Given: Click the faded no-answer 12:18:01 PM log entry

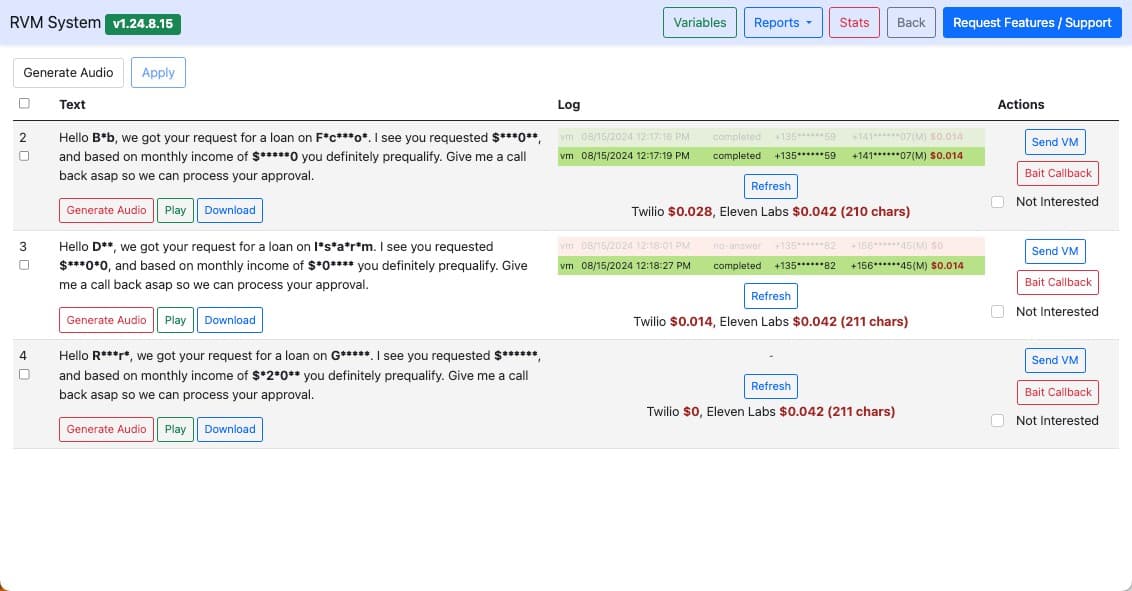Looking at the screenshot, I should click(771, 246).
